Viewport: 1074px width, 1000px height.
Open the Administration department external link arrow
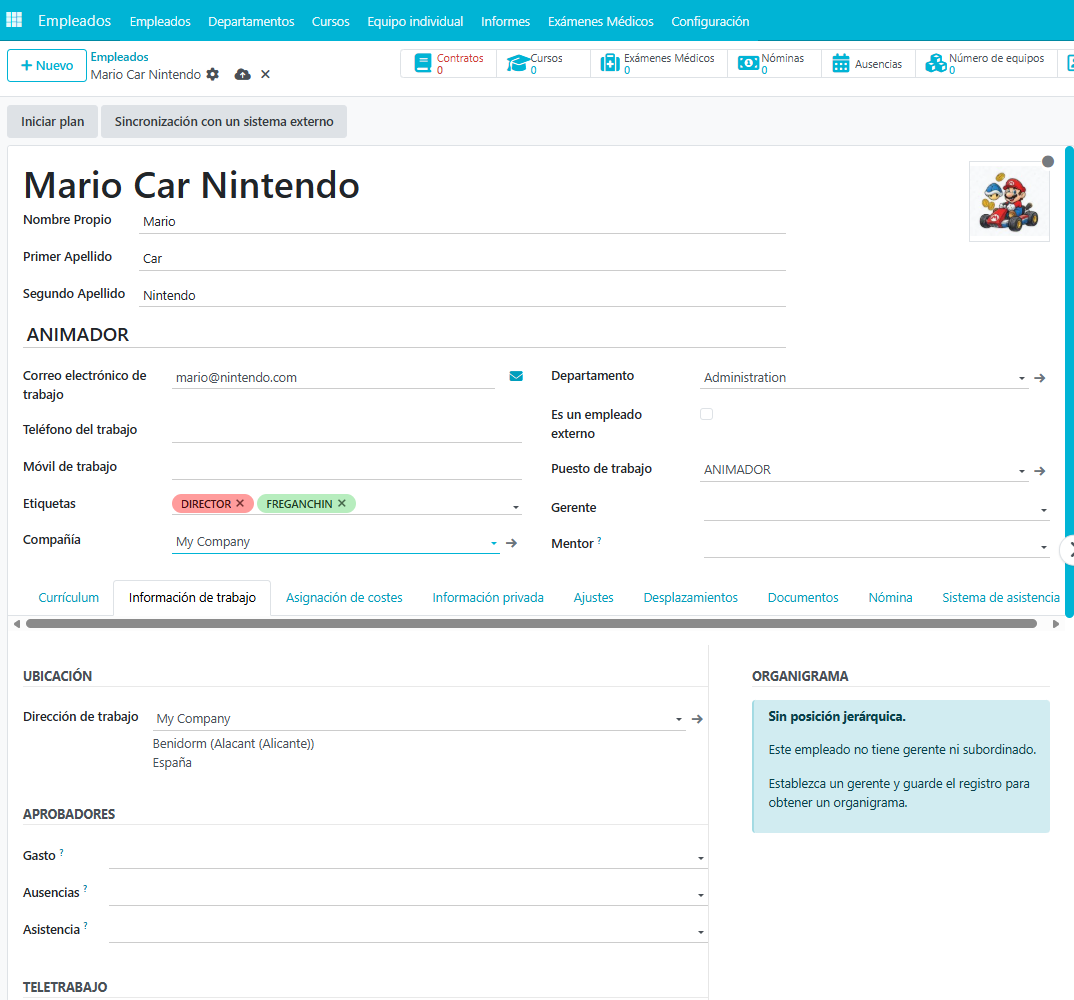point(1040,378)
